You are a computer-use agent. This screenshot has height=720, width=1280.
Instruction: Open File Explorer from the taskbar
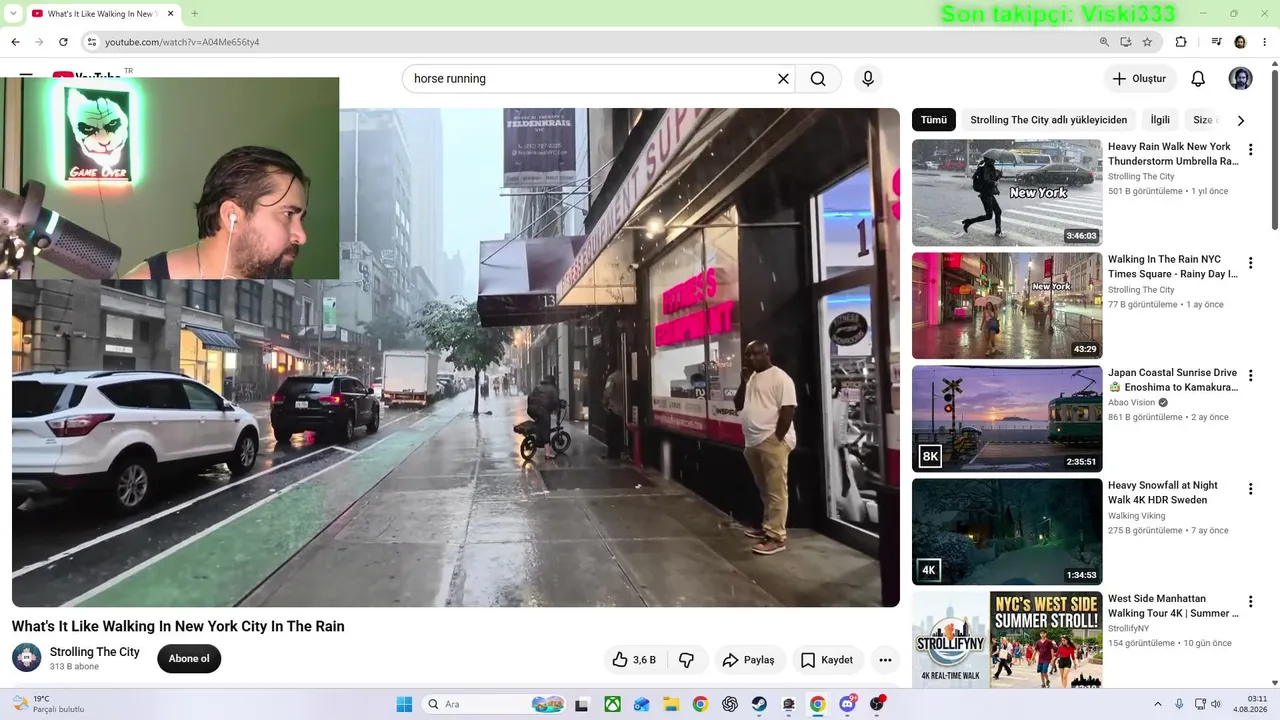tap(670, 704)
